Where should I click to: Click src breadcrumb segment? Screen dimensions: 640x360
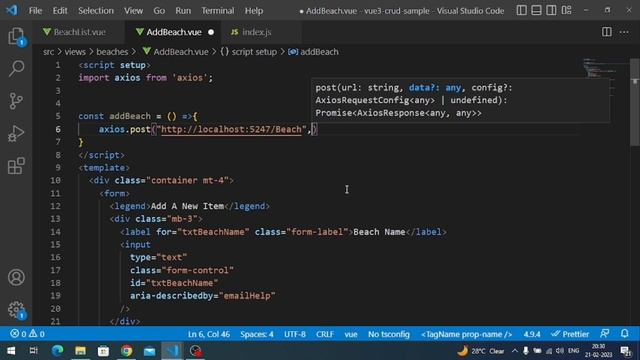[48, 52]
